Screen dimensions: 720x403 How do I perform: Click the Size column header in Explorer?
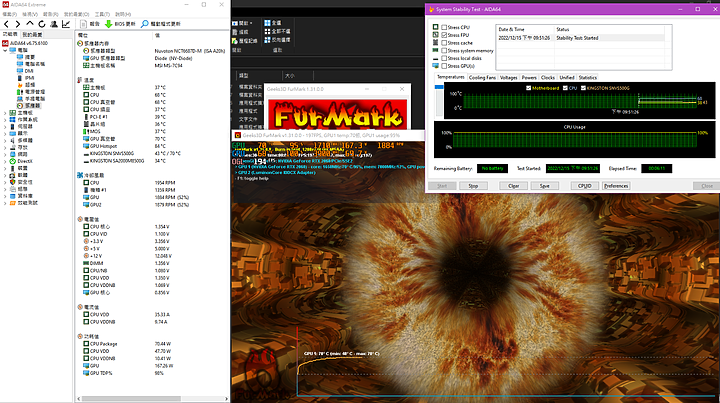tap(298, 76)
